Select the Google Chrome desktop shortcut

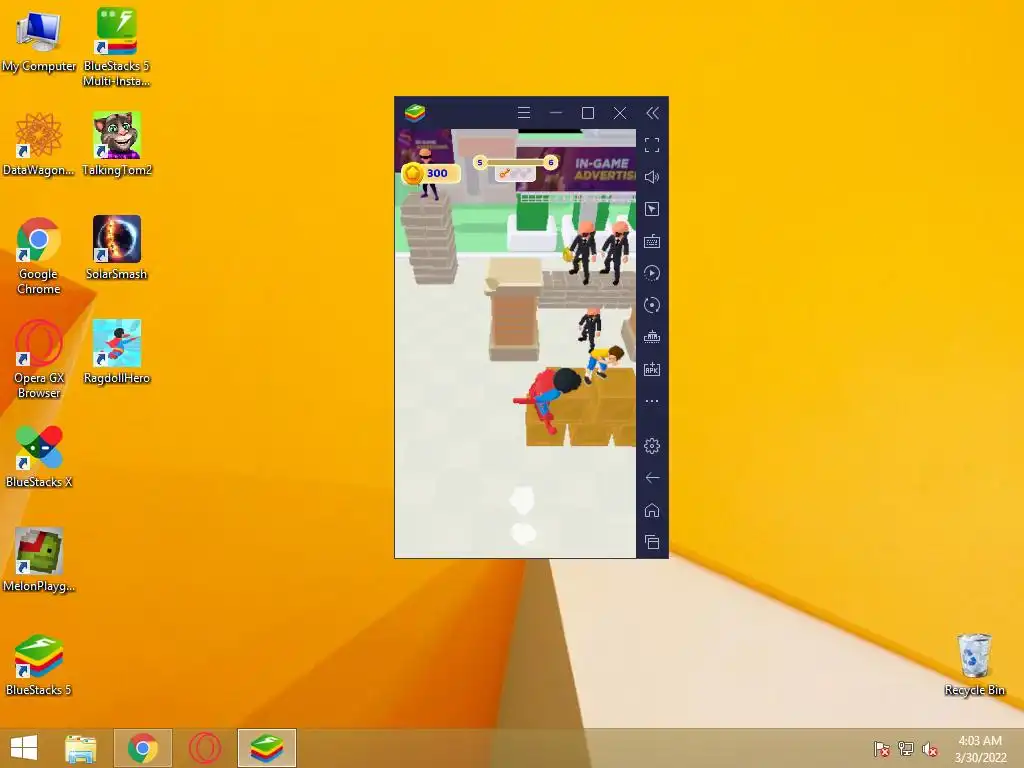tap(39, 255)
